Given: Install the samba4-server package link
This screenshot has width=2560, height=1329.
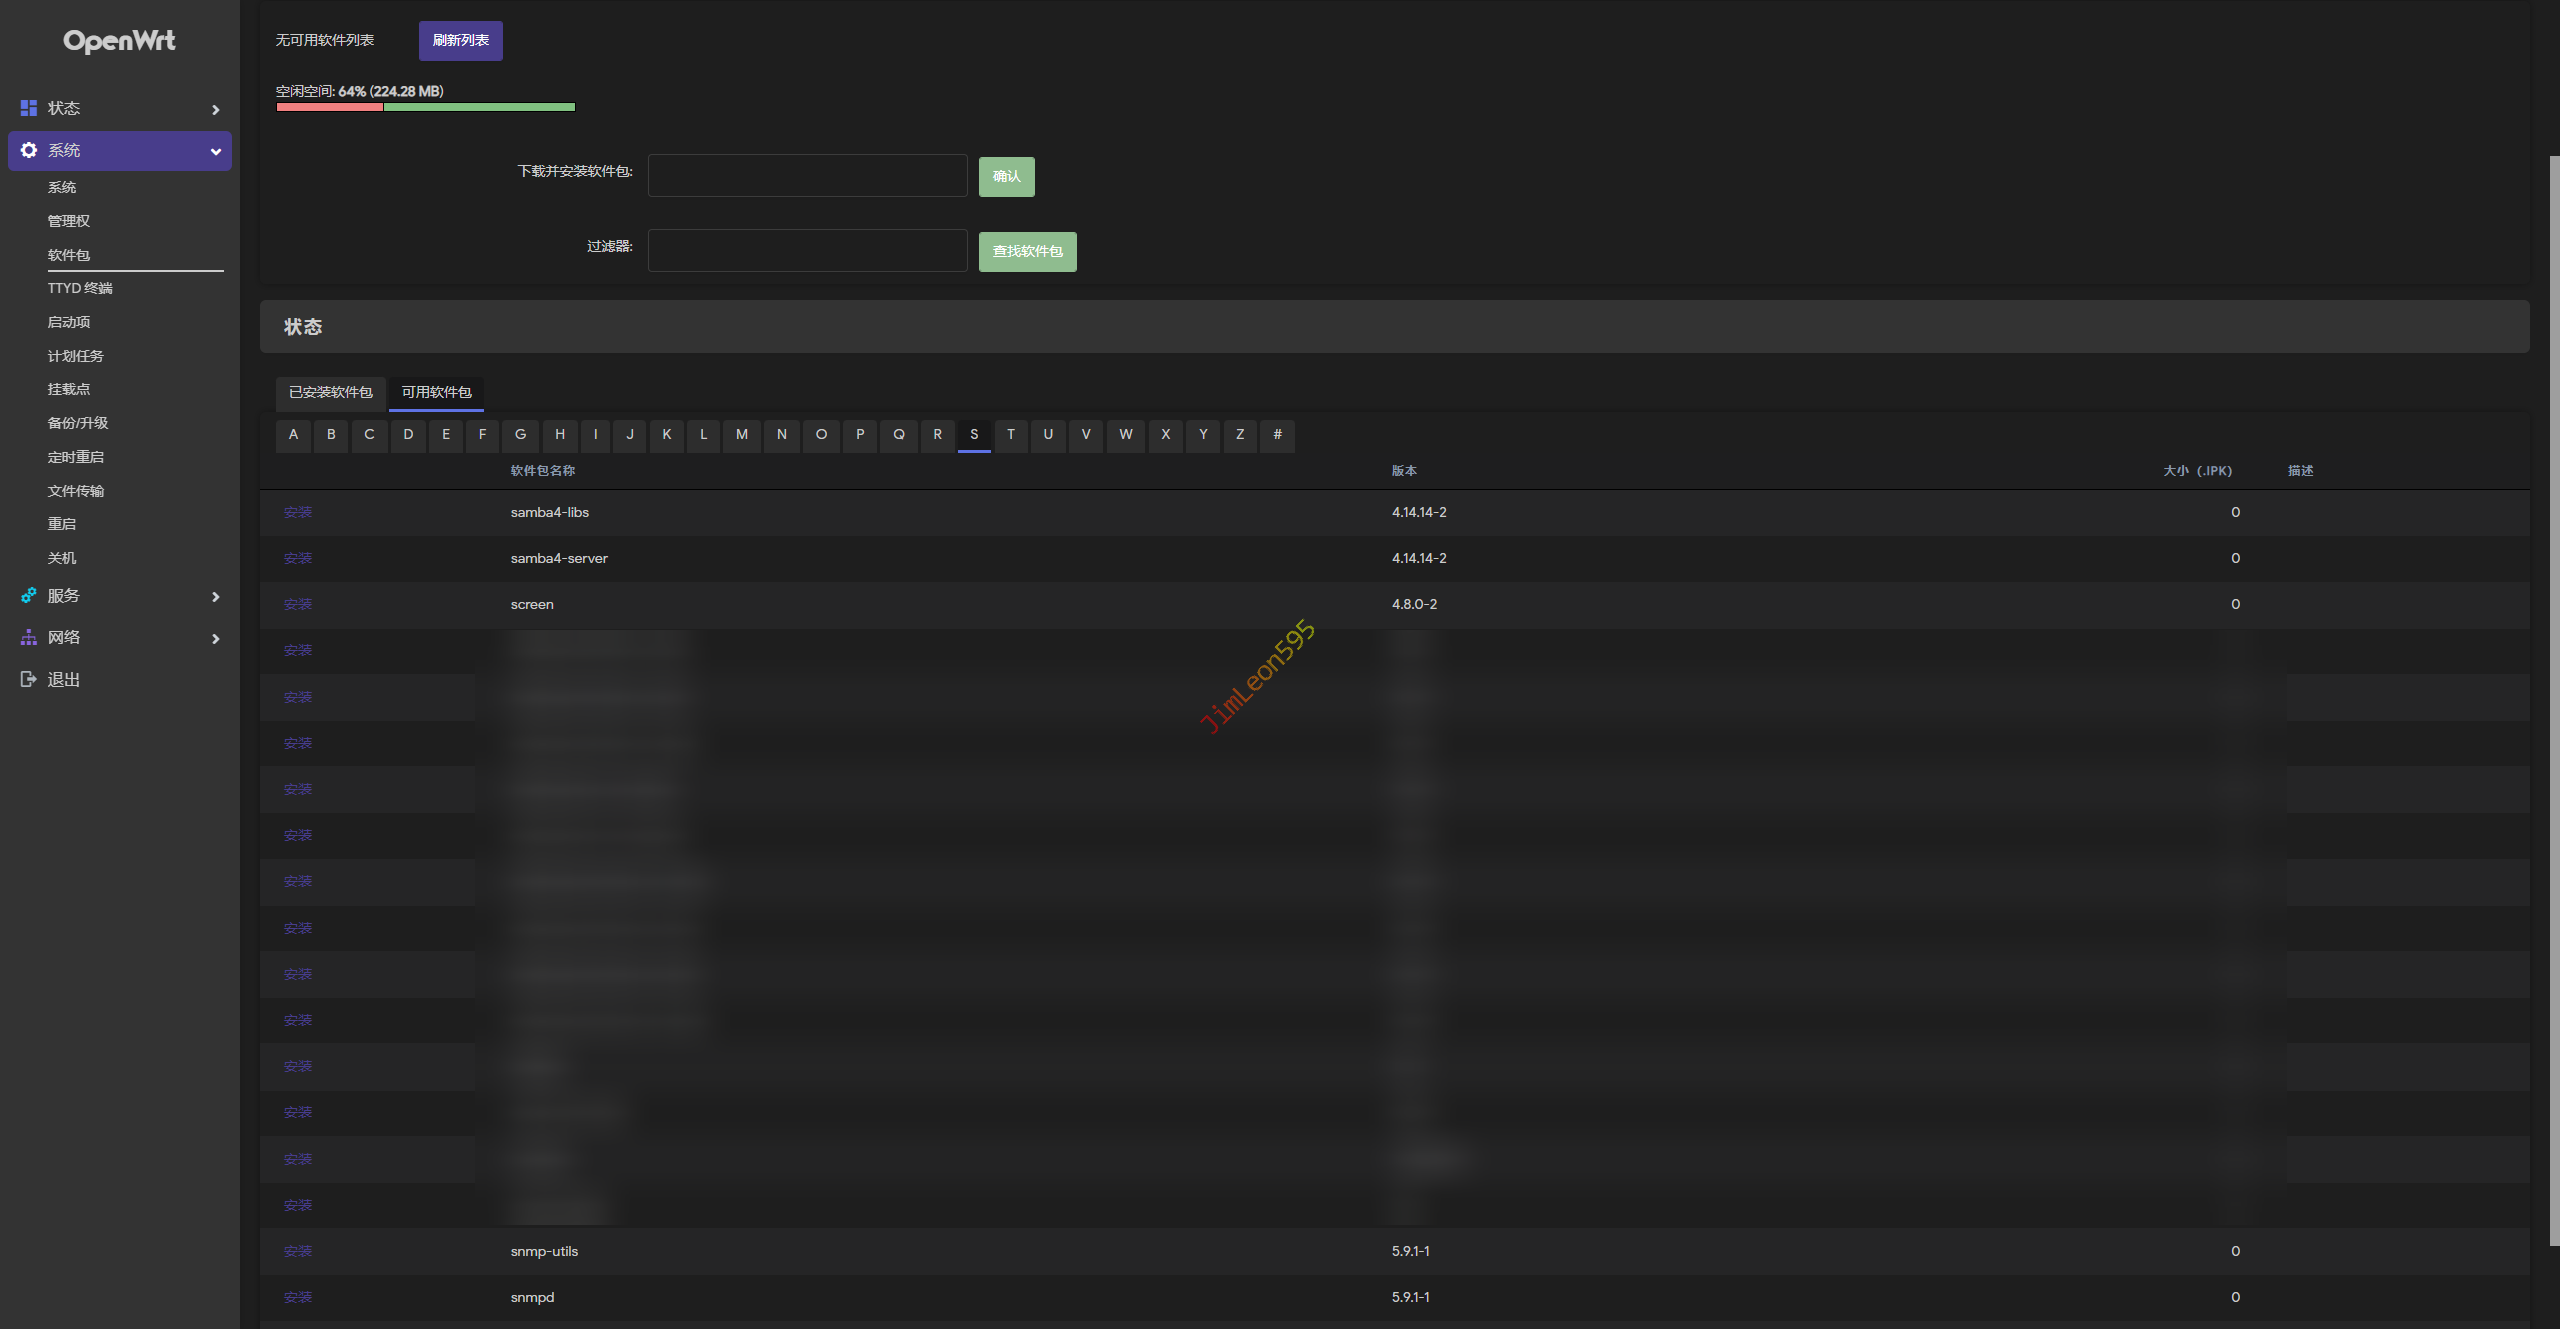Looking at the screenshot, I should pos(298,558).
